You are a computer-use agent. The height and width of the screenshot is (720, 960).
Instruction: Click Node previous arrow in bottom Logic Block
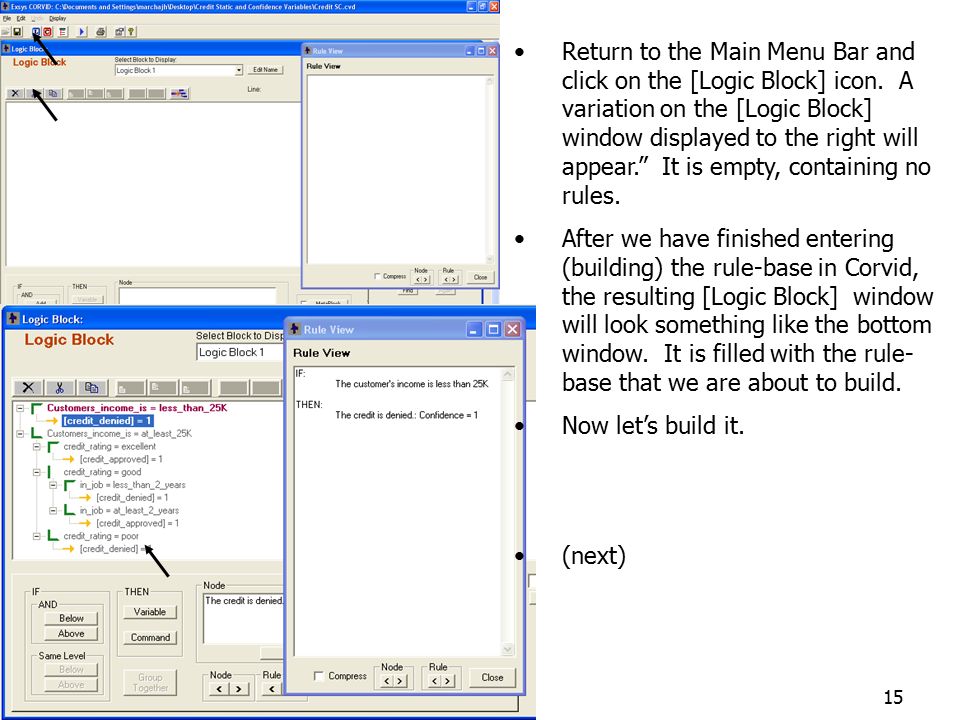pyautogui.click(x=219, y=689)
